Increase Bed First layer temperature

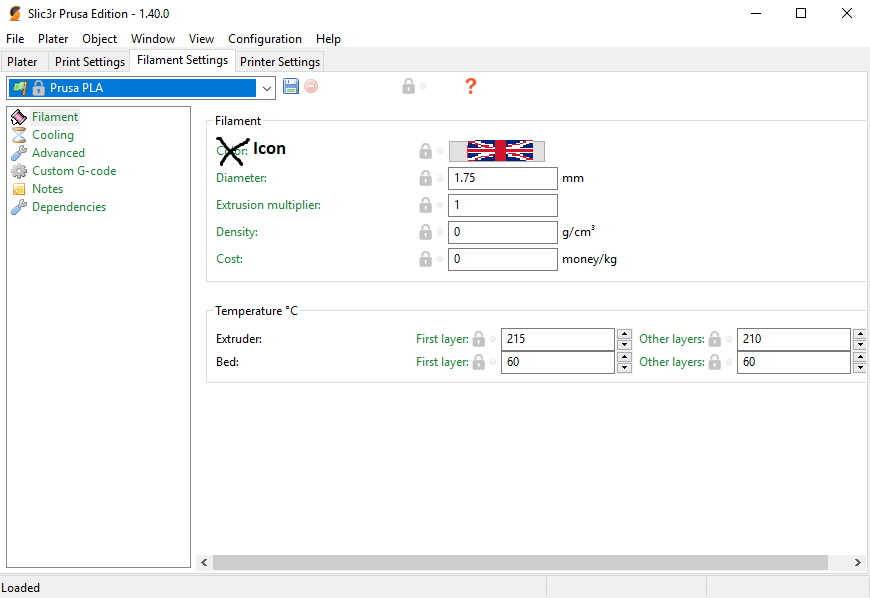click(624, 357)
